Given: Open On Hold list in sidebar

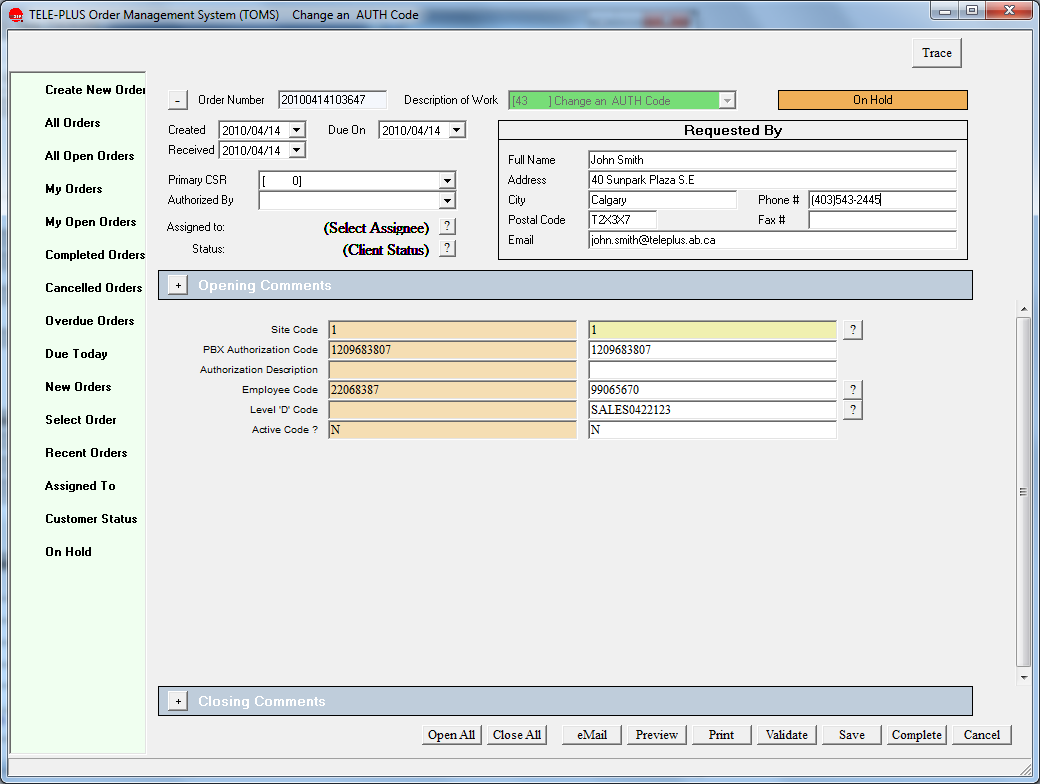Looking at the screenshot, I should [x=68, y=552].
